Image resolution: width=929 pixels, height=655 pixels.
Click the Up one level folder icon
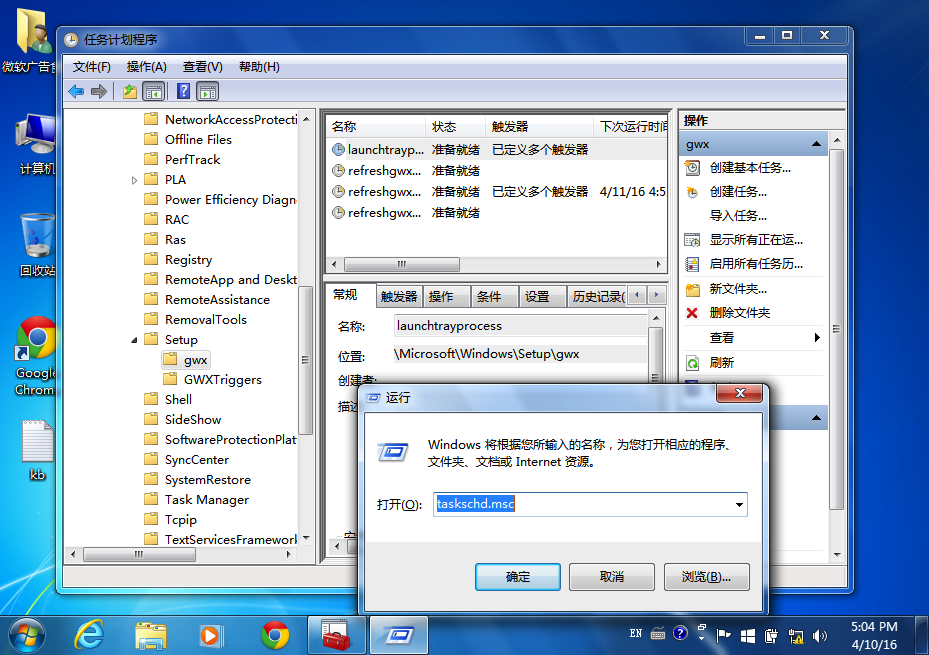point(130,91)
